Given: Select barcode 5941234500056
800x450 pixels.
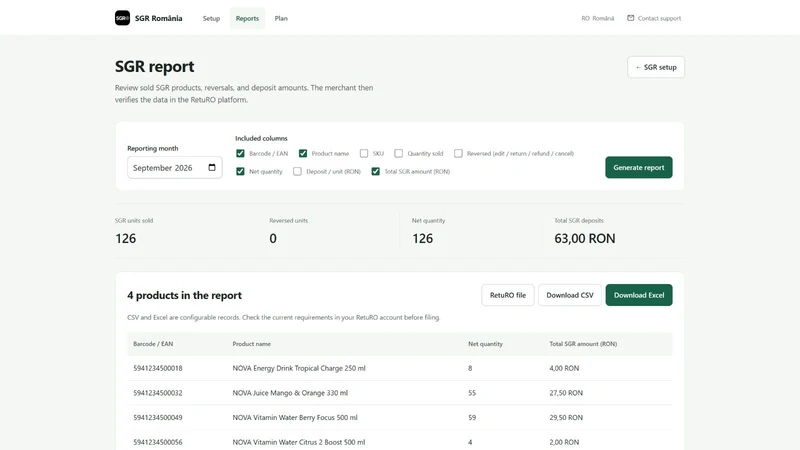Looking at the screenshot, I should click(x=158, y=442).
